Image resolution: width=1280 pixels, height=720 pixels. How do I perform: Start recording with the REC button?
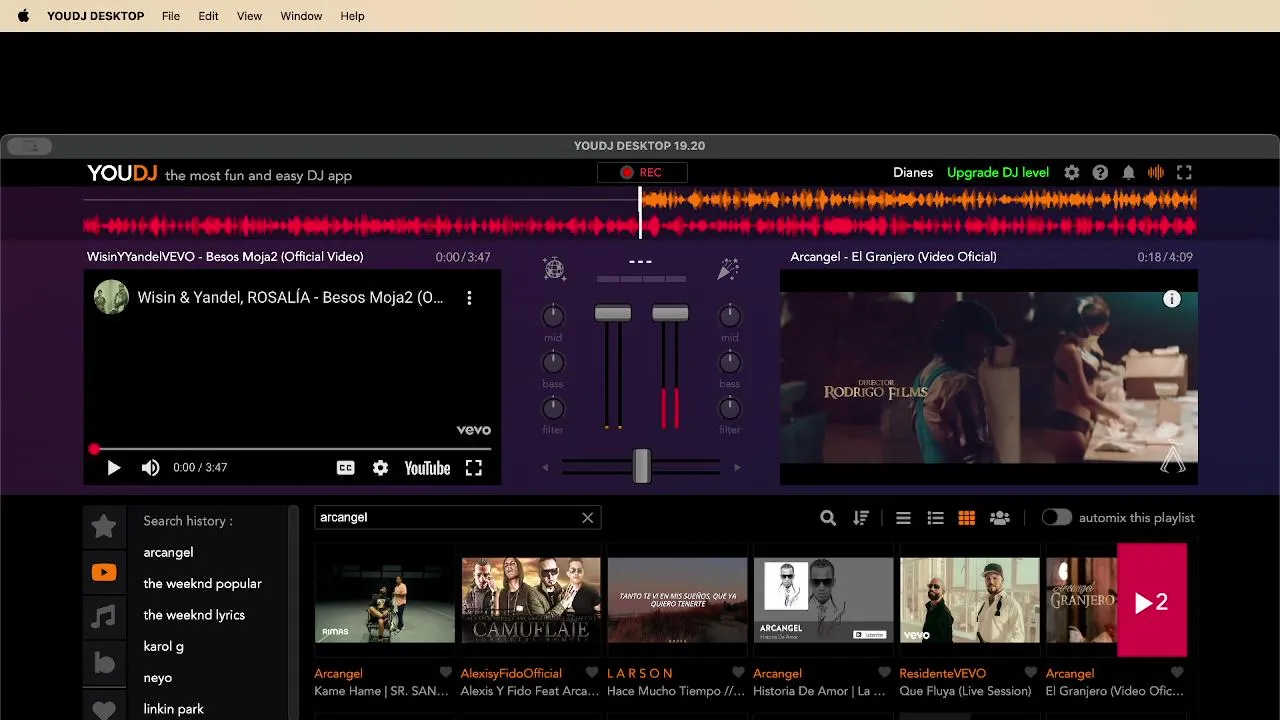click(x=641, y=172)
